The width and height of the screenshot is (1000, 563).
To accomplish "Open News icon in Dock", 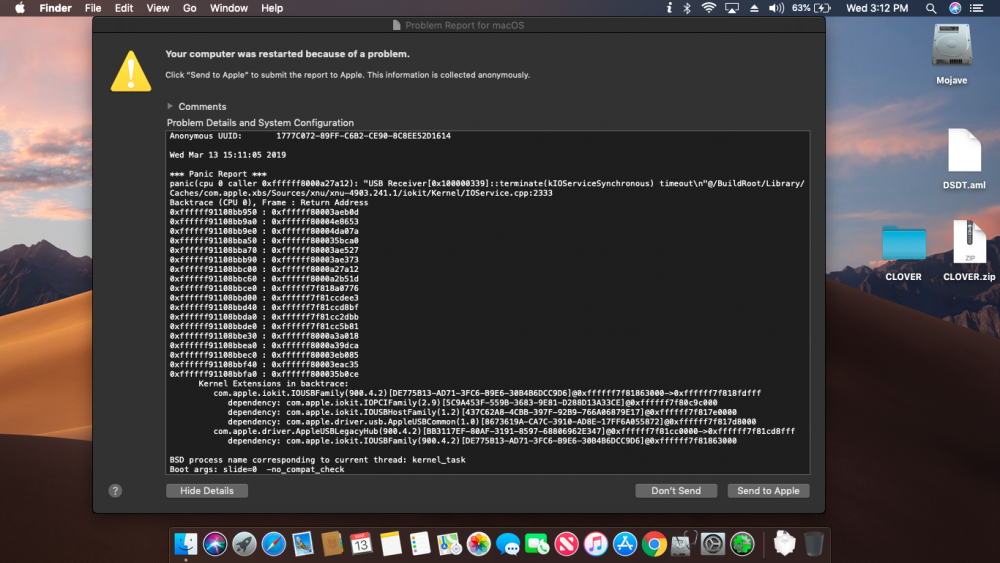I will 566,544.
